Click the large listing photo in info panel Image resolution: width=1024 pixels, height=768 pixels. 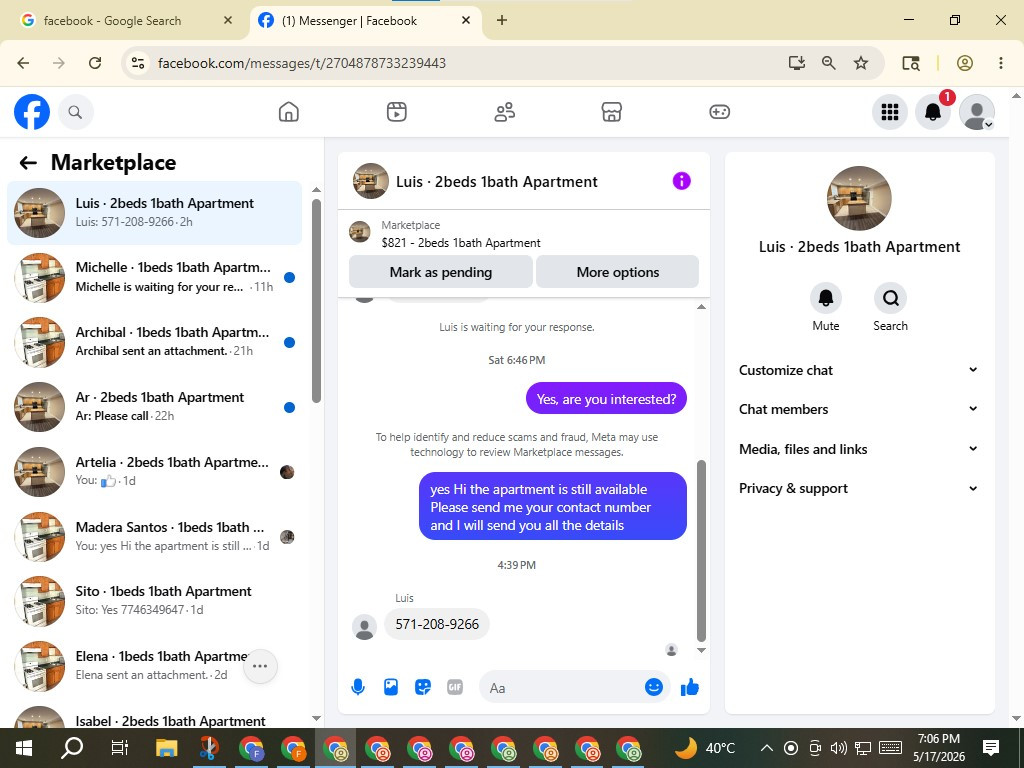click(x=859, y=199)
